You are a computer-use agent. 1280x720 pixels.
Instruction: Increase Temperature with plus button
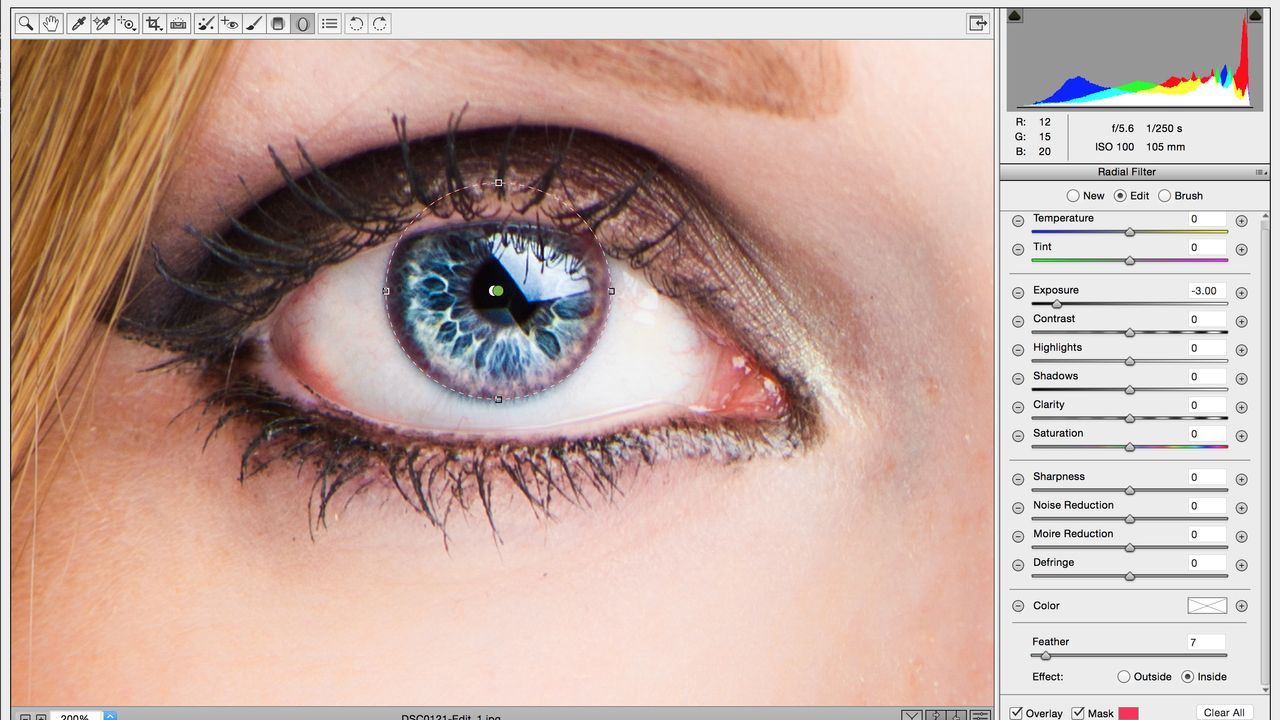coord(1241,221)
